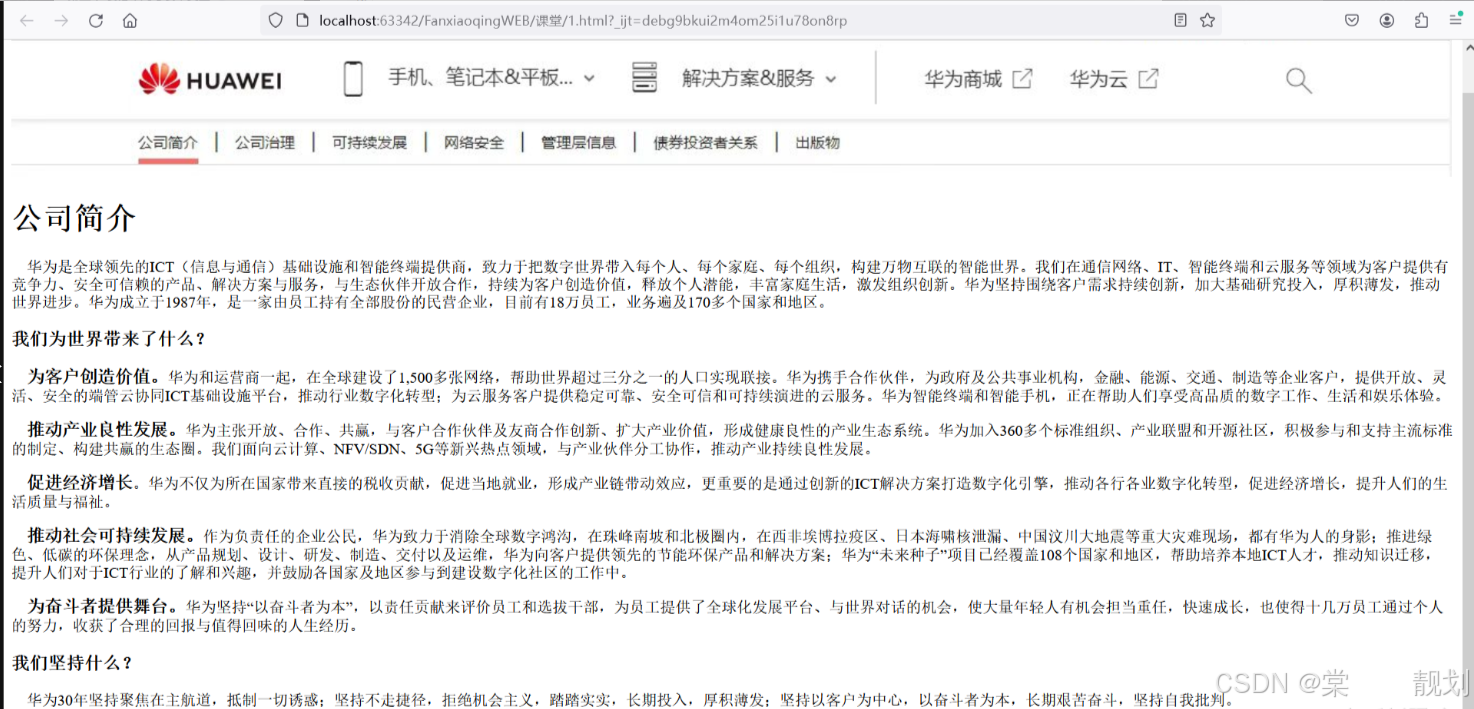This screenshot has width=1474, height=709.
Task: Click the browser forward arrow
Action: (x=61, y=20)
